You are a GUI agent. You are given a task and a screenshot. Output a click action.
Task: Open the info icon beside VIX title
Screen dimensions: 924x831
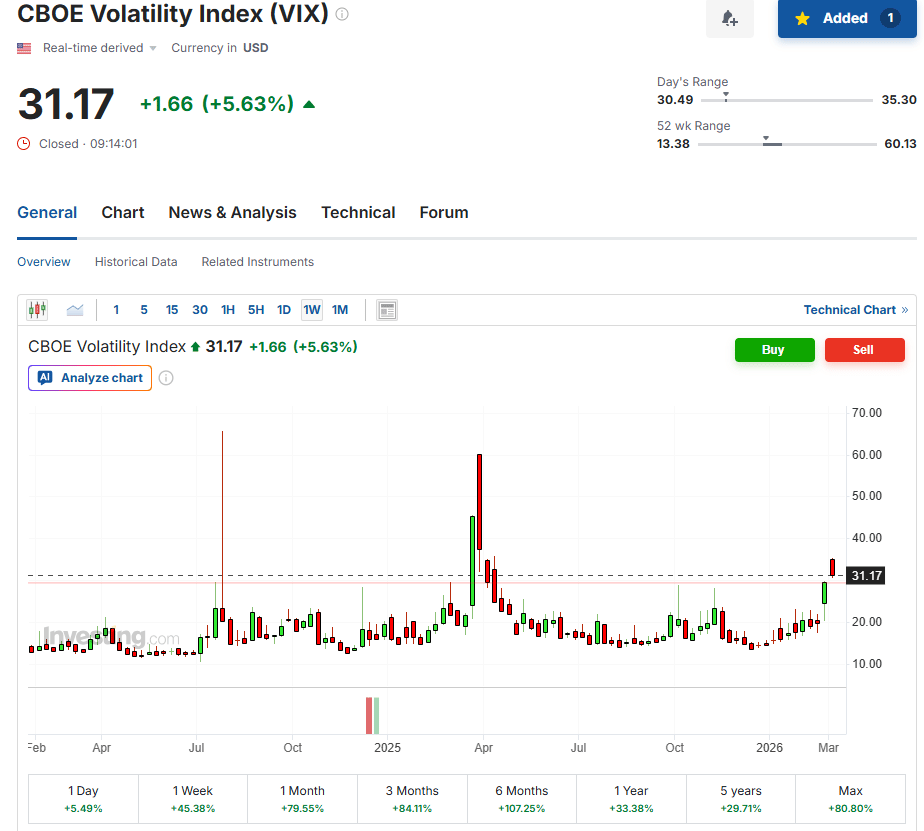coord(342,14)
